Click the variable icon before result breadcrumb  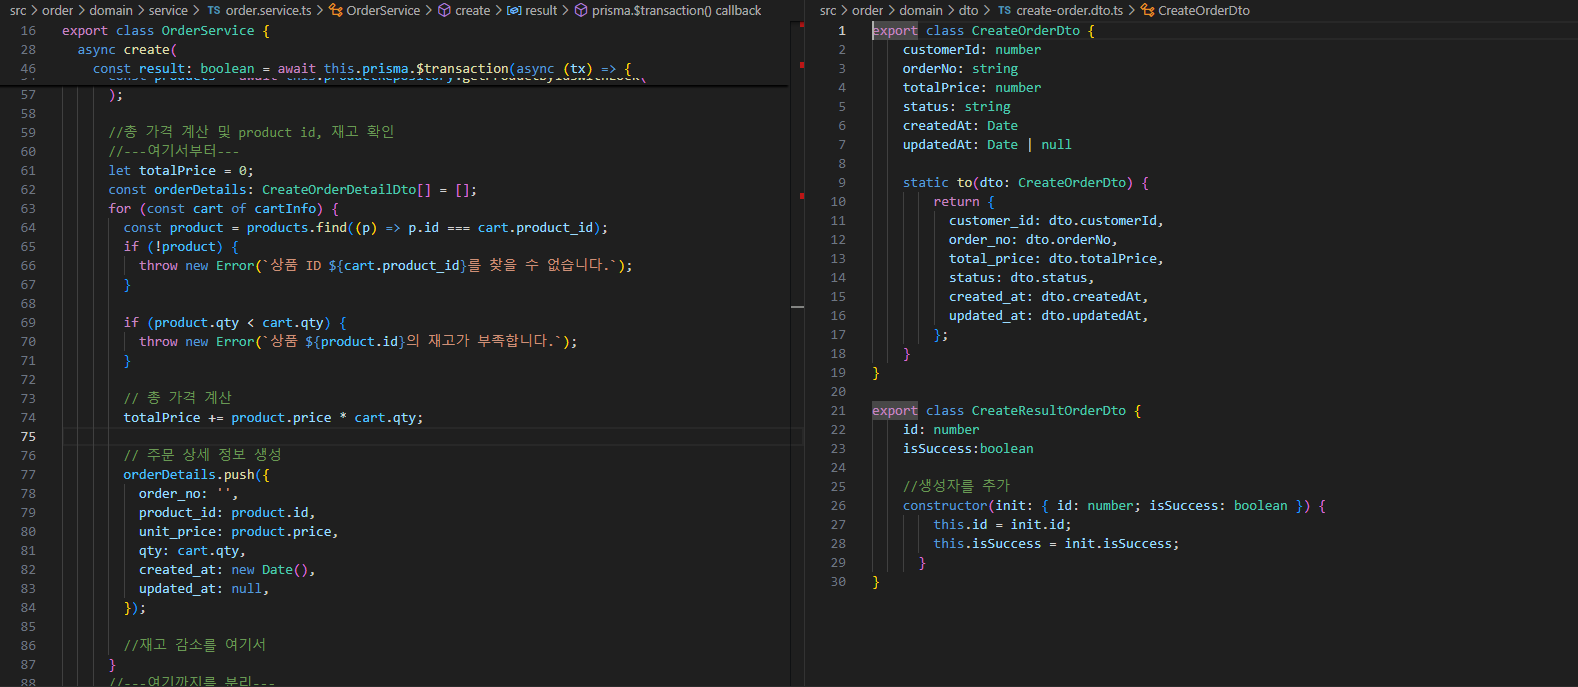click(x=514, y=10)
